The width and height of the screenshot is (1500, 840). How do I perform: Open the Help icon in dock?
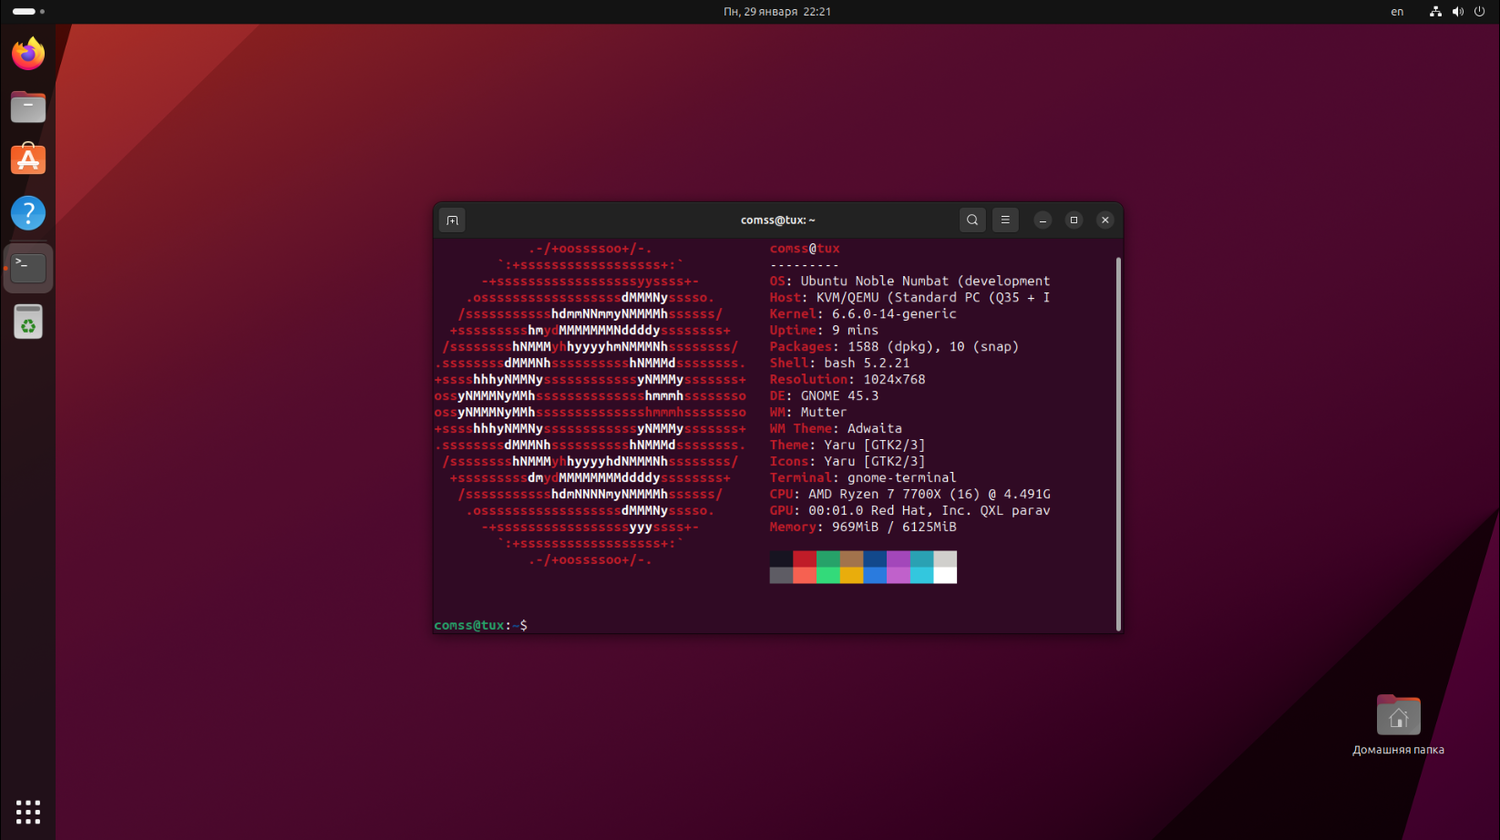point(28,213)
